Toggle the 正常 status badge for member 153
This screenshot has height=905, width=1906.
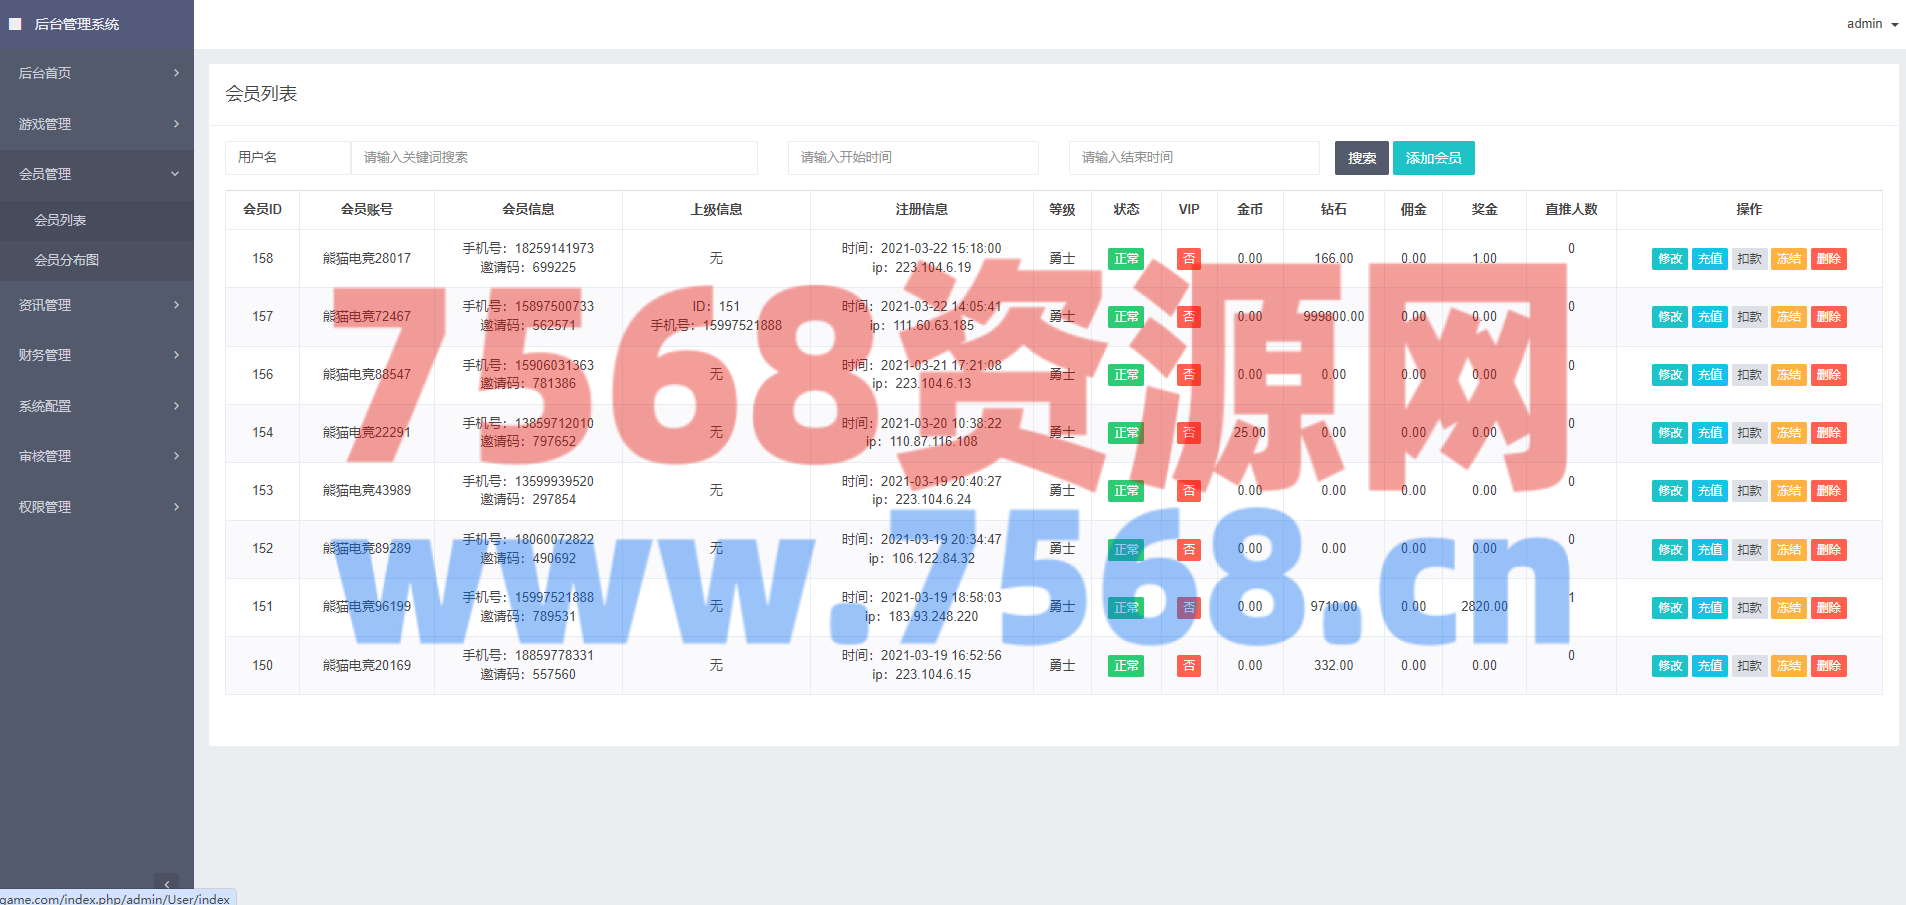[x=1126, y=491]
